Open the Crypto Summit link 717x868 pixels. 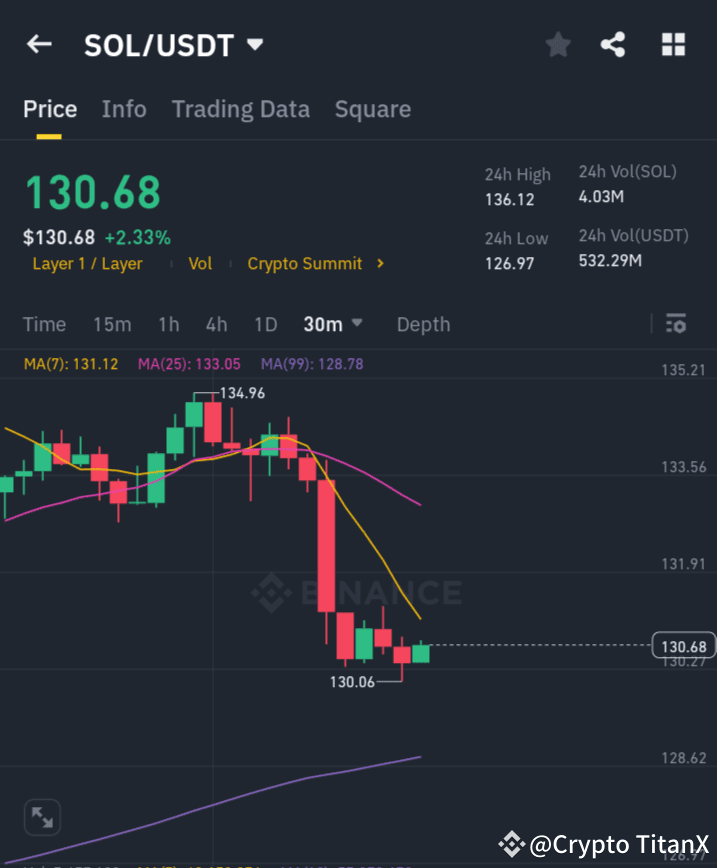pyautogui.click(x=305, y=264)
